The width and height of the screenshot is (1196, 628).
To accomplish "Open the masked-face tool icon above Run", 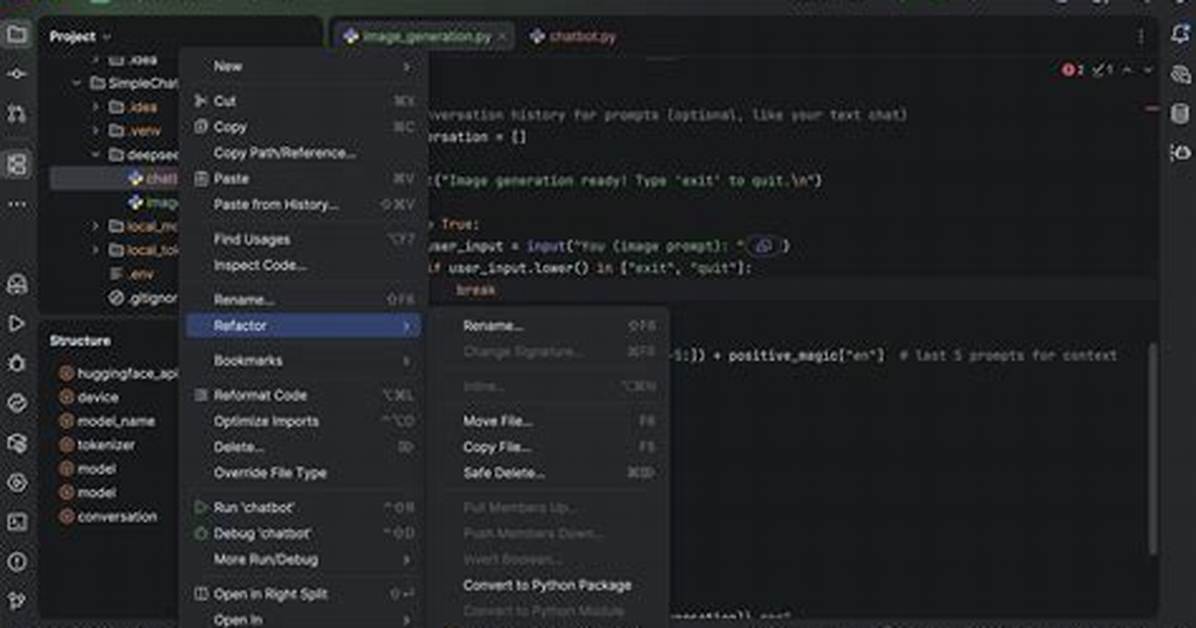I will click(x=17, y=284).
